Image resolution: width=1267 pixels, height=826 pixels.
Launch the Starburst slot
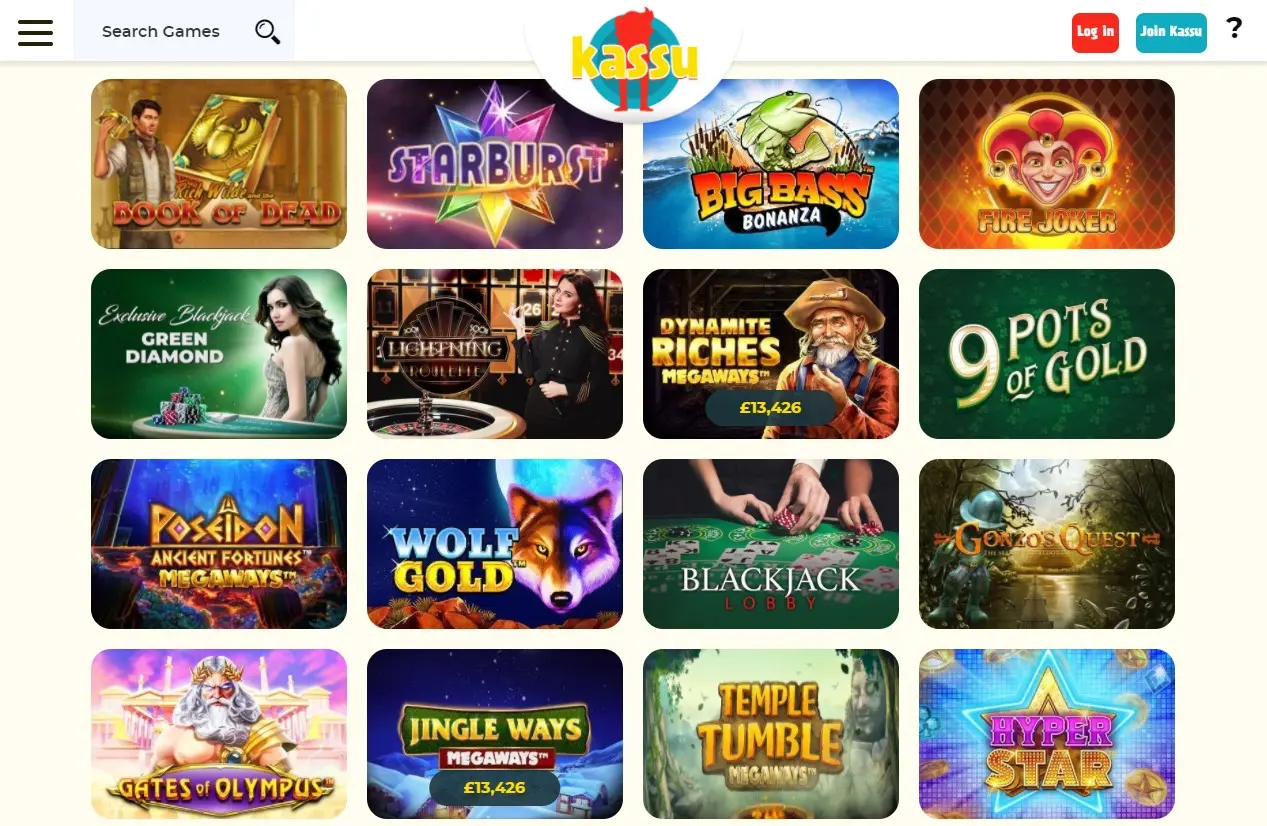point(495,164)
